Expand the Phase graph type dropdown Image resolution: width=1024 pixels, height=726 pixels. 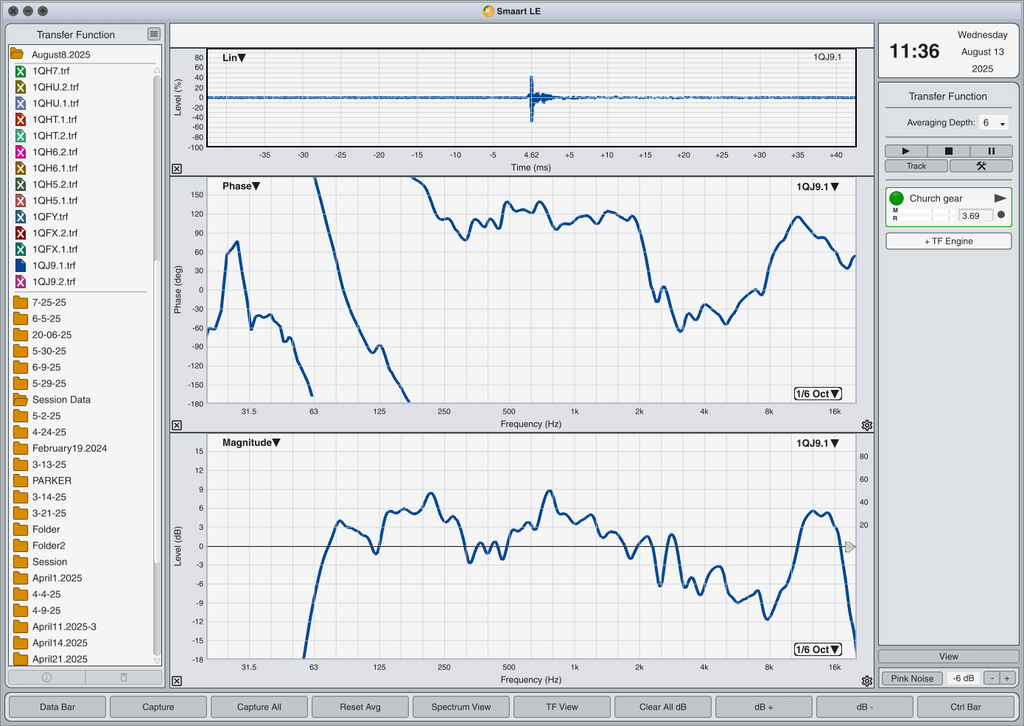tap(242, 186)
